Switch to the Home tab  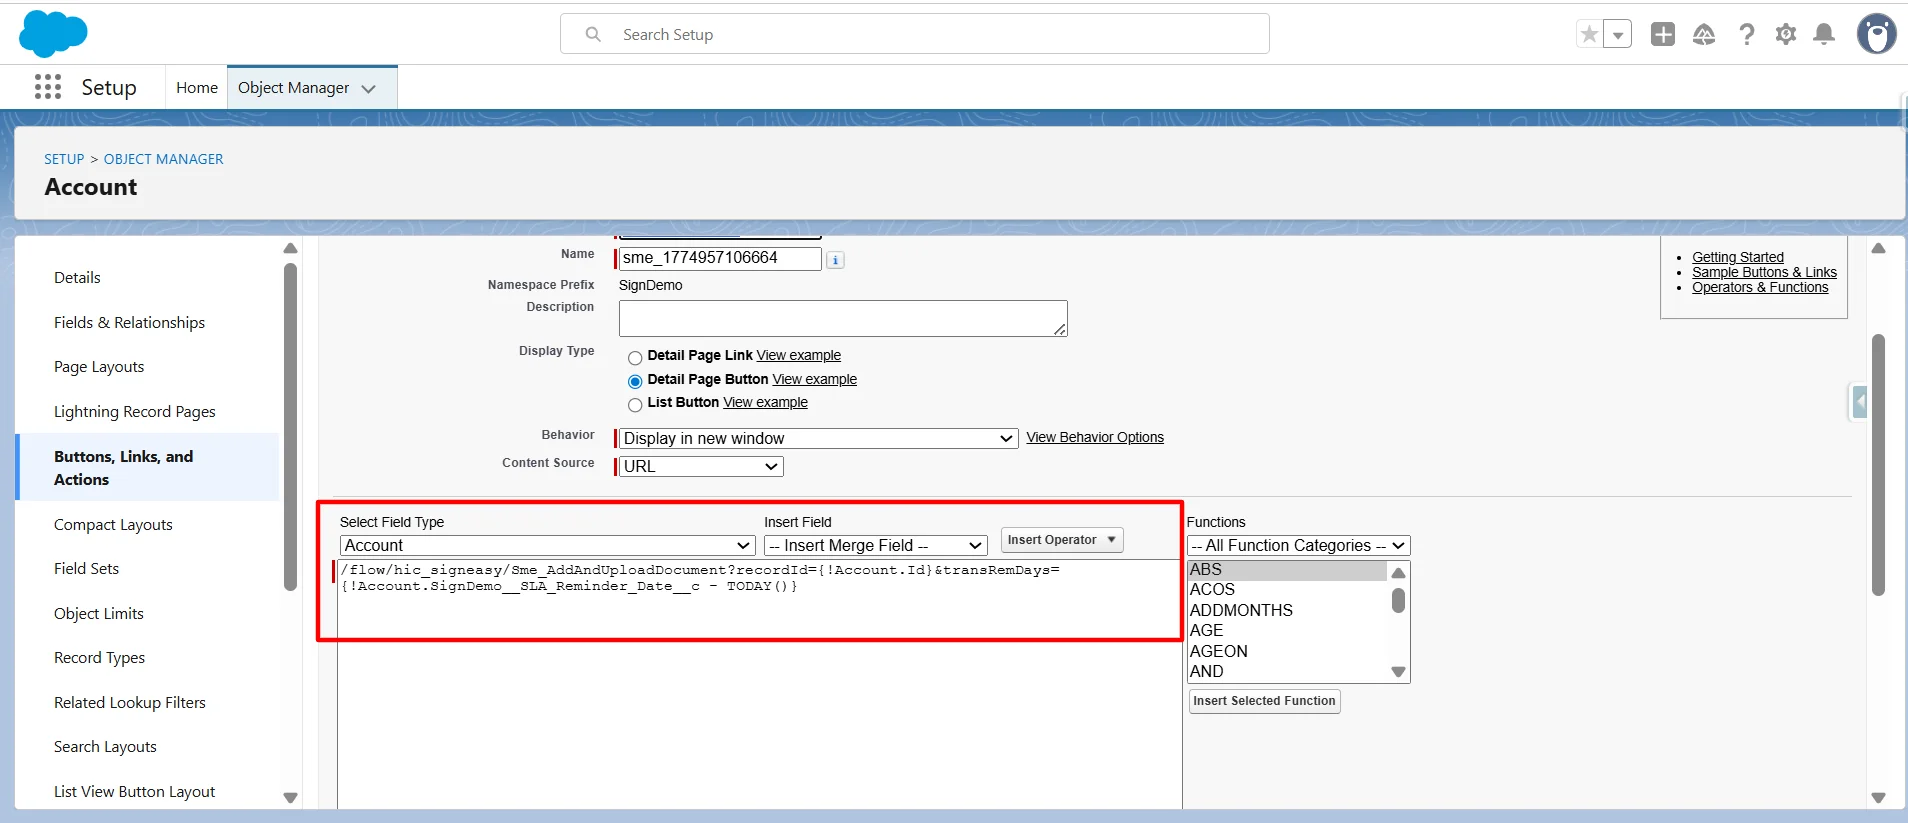(x=197, y=88)
